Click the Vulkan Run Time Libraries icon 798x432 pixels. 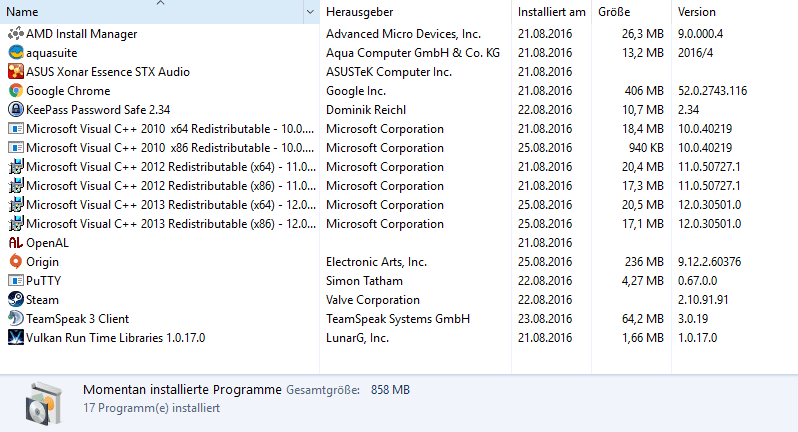16,337
